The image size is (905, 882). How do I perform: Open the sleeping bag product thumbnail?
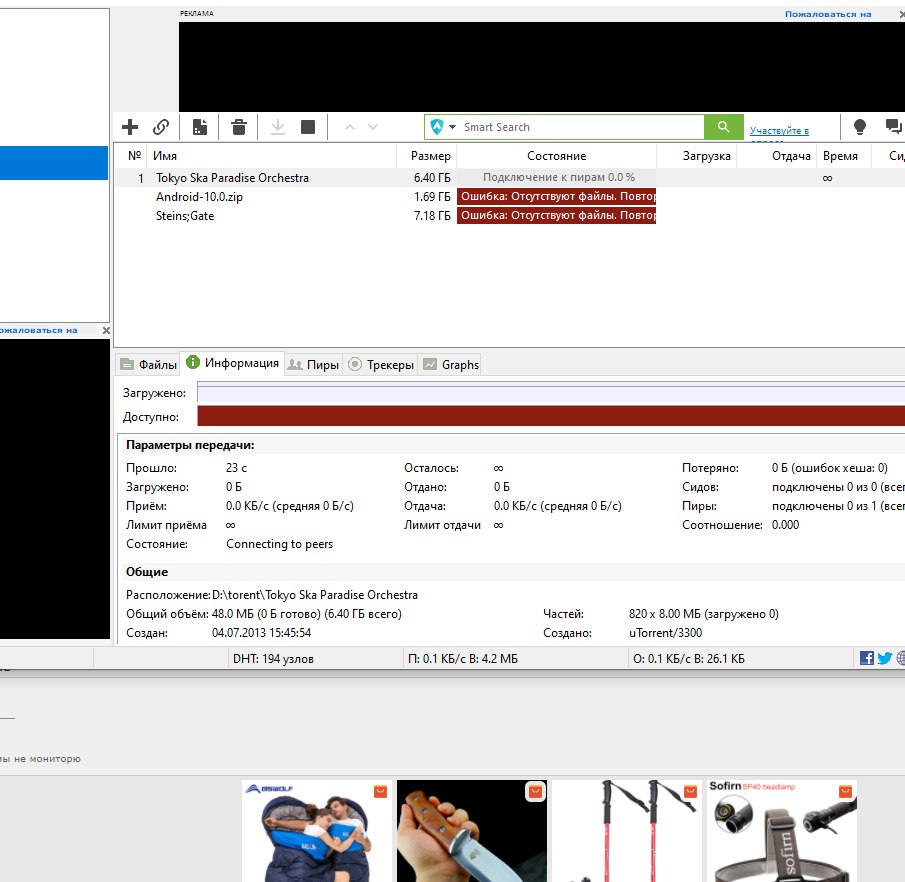point(317,831)
